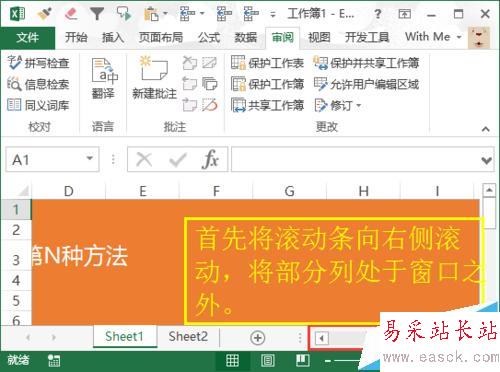Viewport: 500px width, 372px height.
Task: Click the cancel X in formula bar
Action: click(x=144, y=160)
